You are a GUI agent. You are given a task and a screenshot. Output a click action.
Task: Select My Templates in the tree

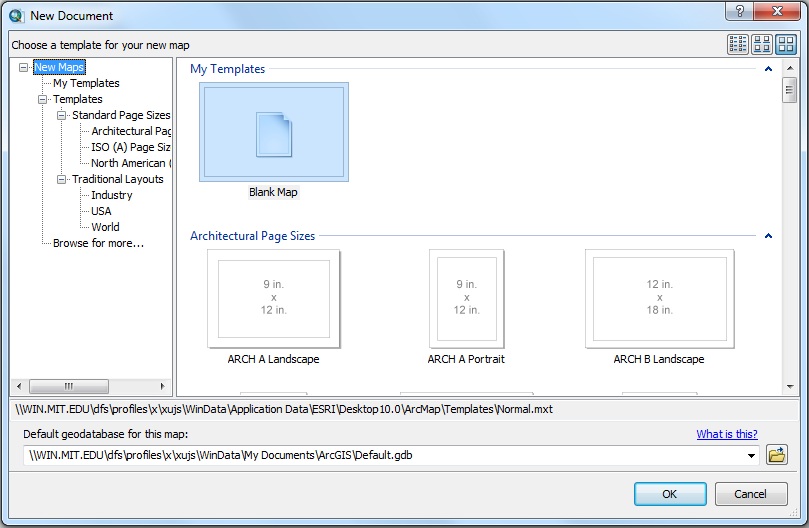(86, 84)
